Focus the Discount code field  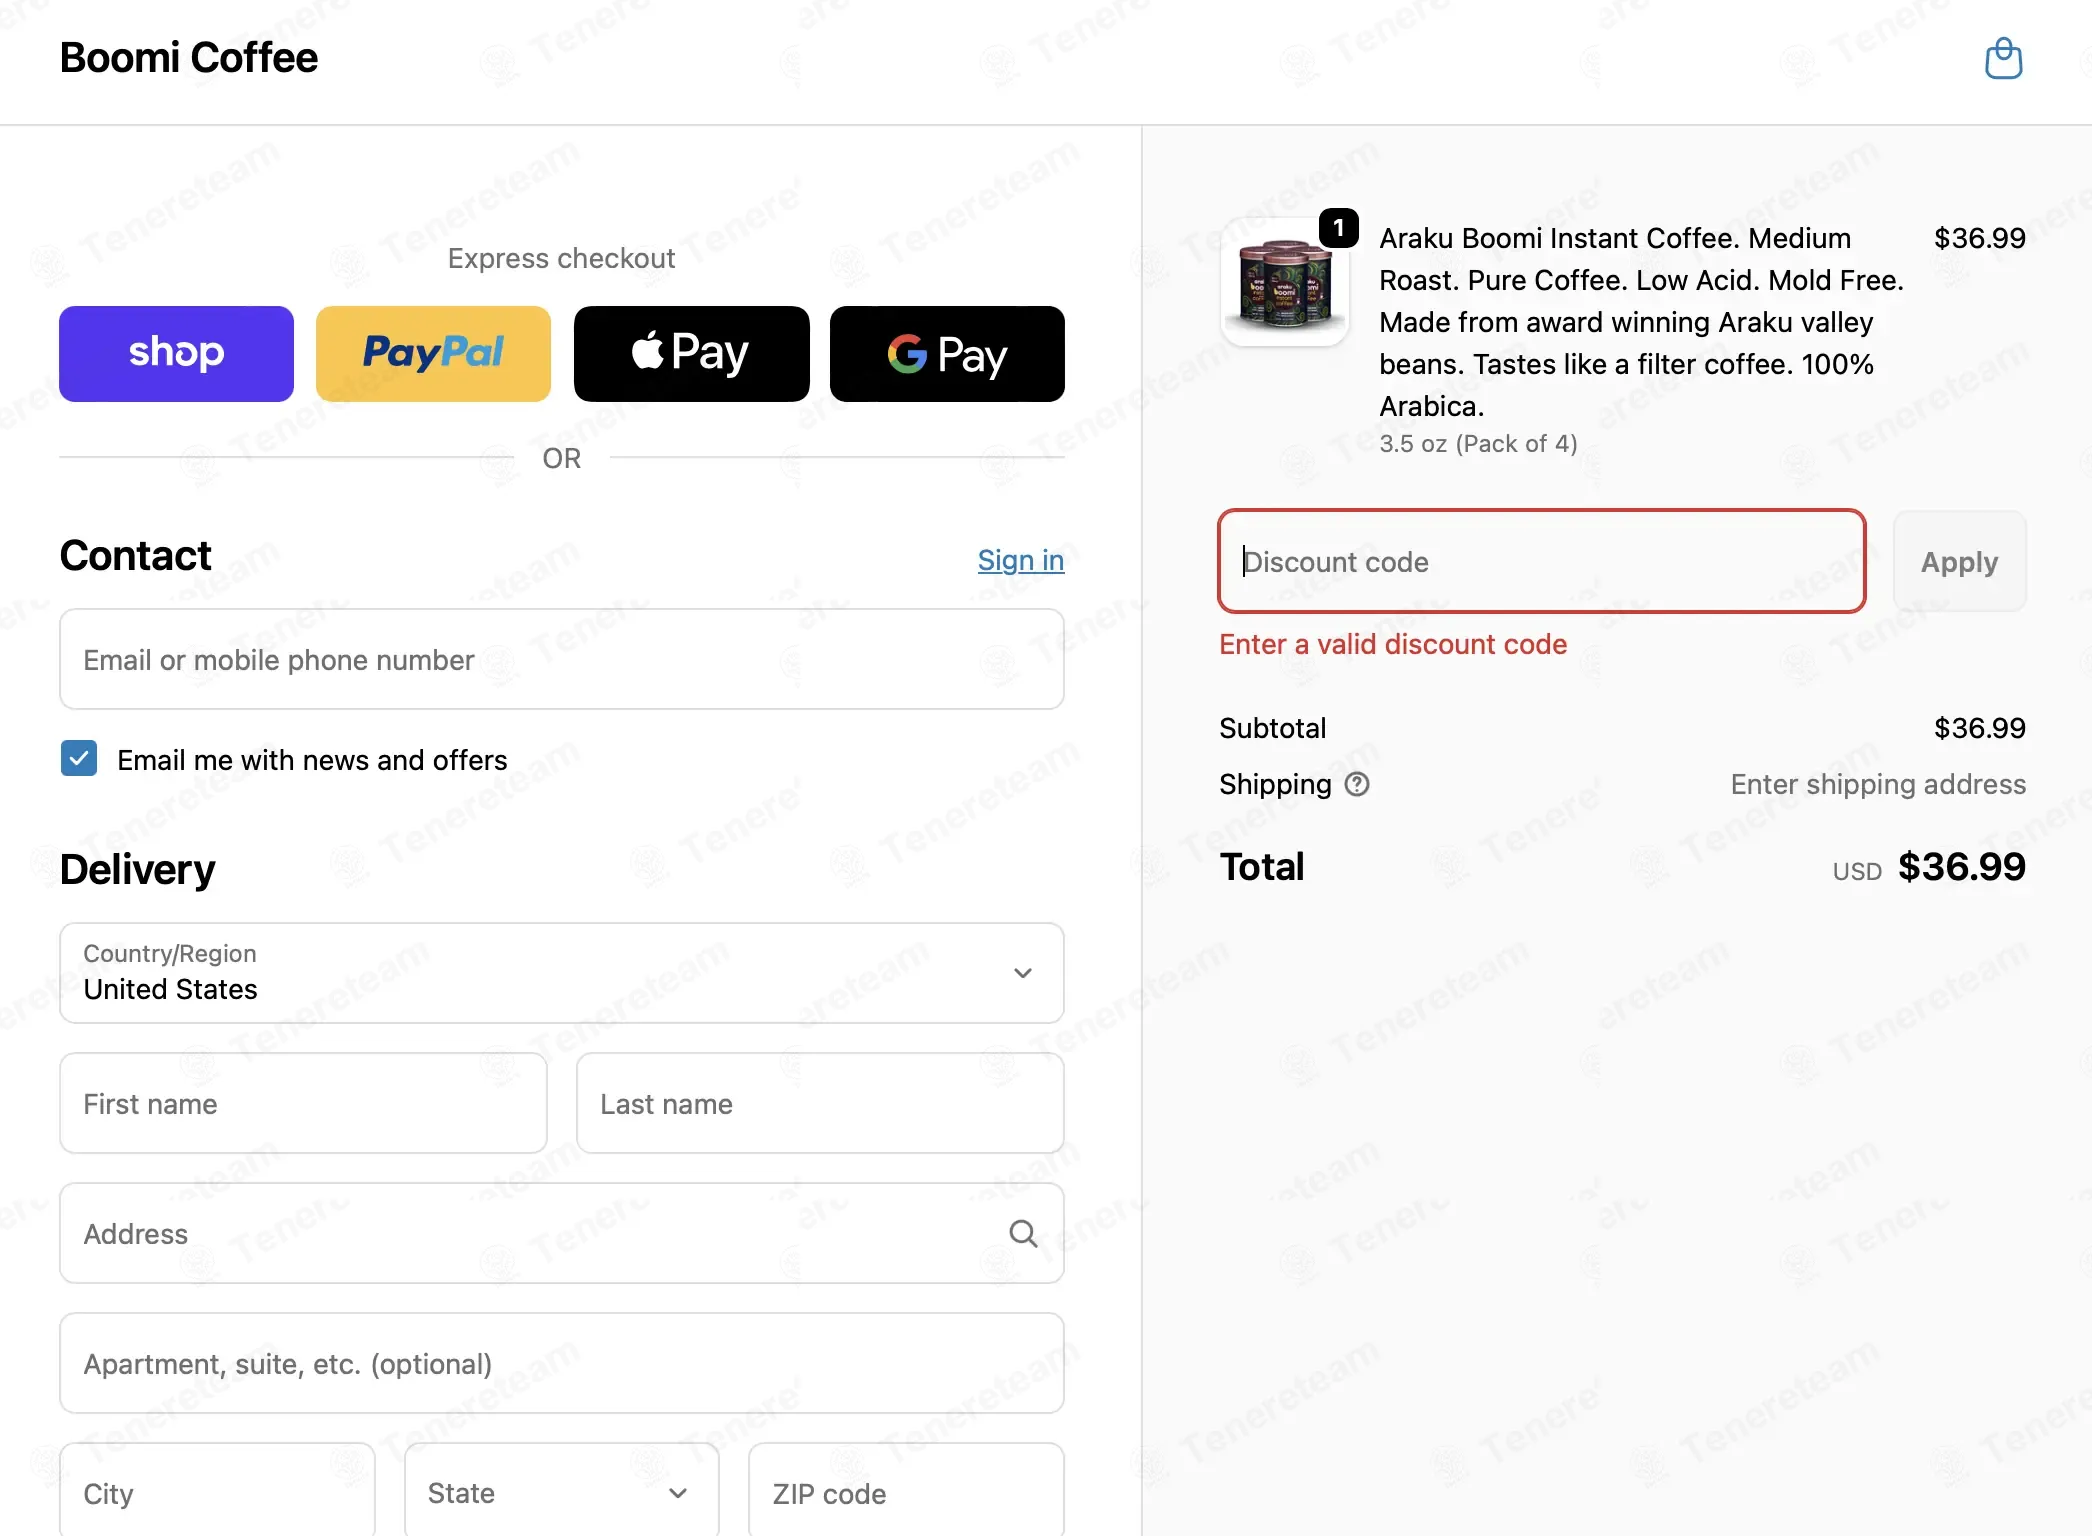click(x=1541, y=561)
